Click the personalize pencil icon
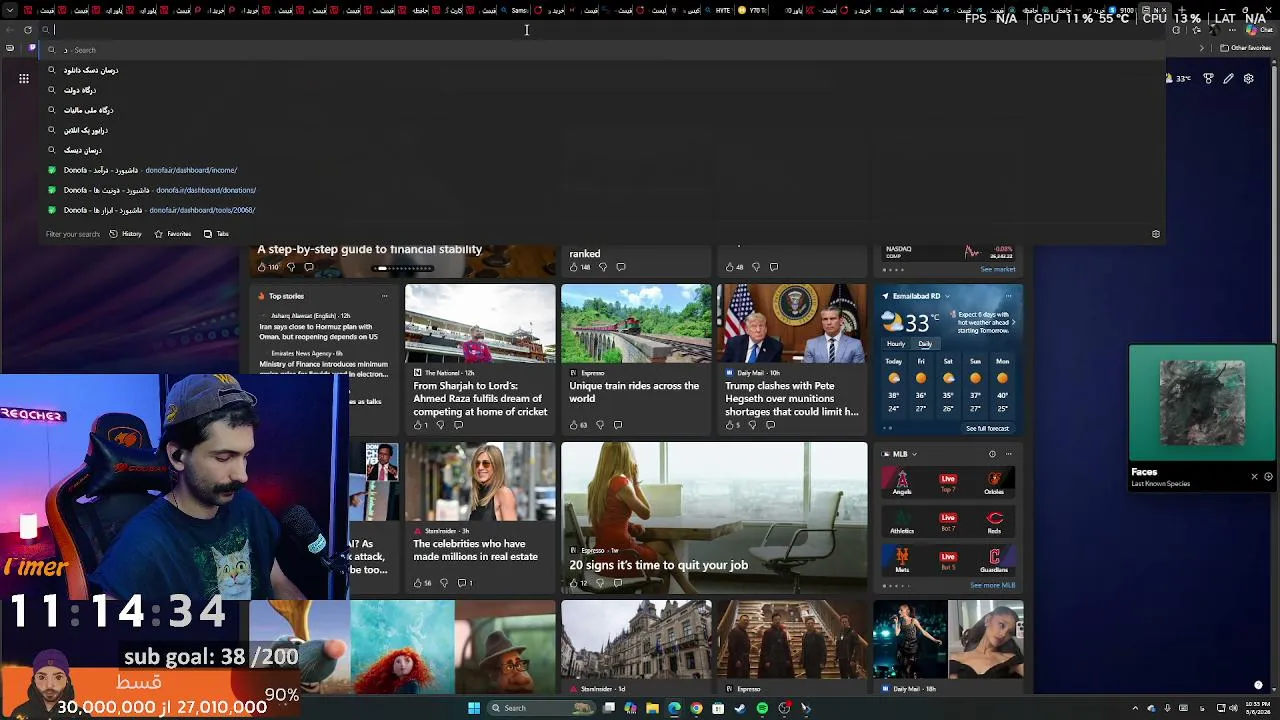The width and height of the screenshot is (1280, 720). coord(1229,78)
